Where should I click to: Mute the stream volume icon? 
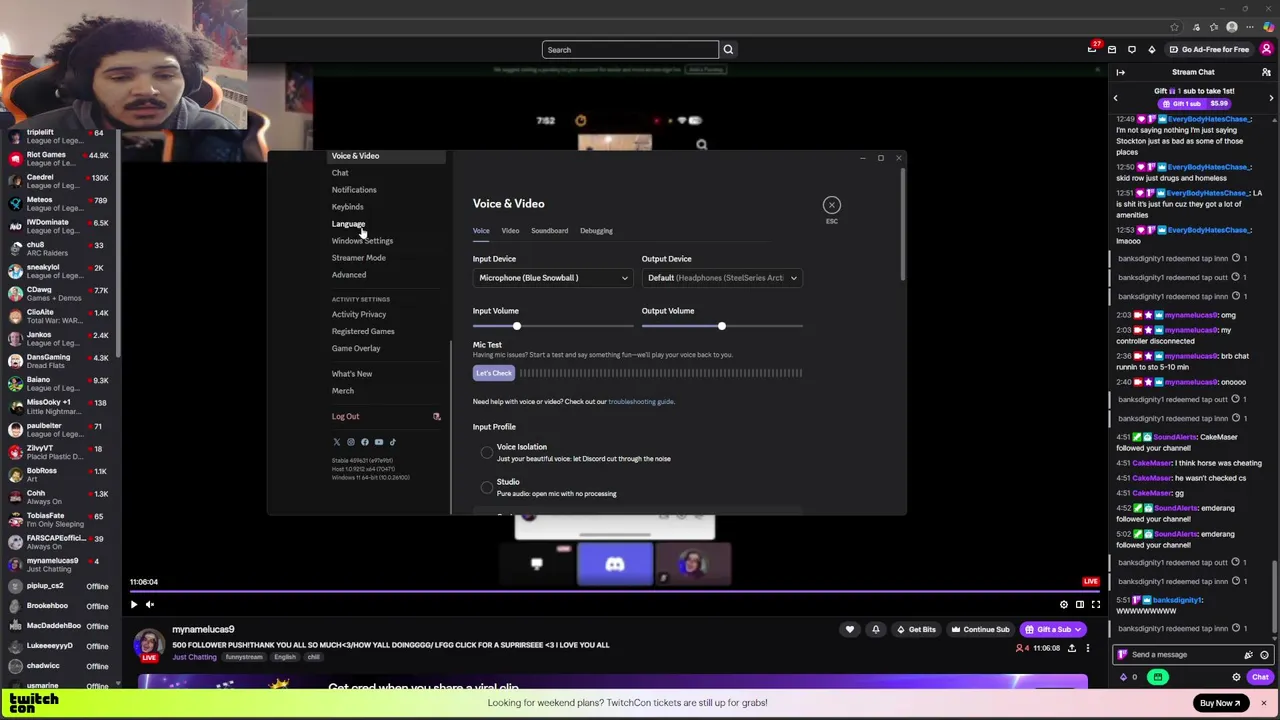(x=150, y=604)
